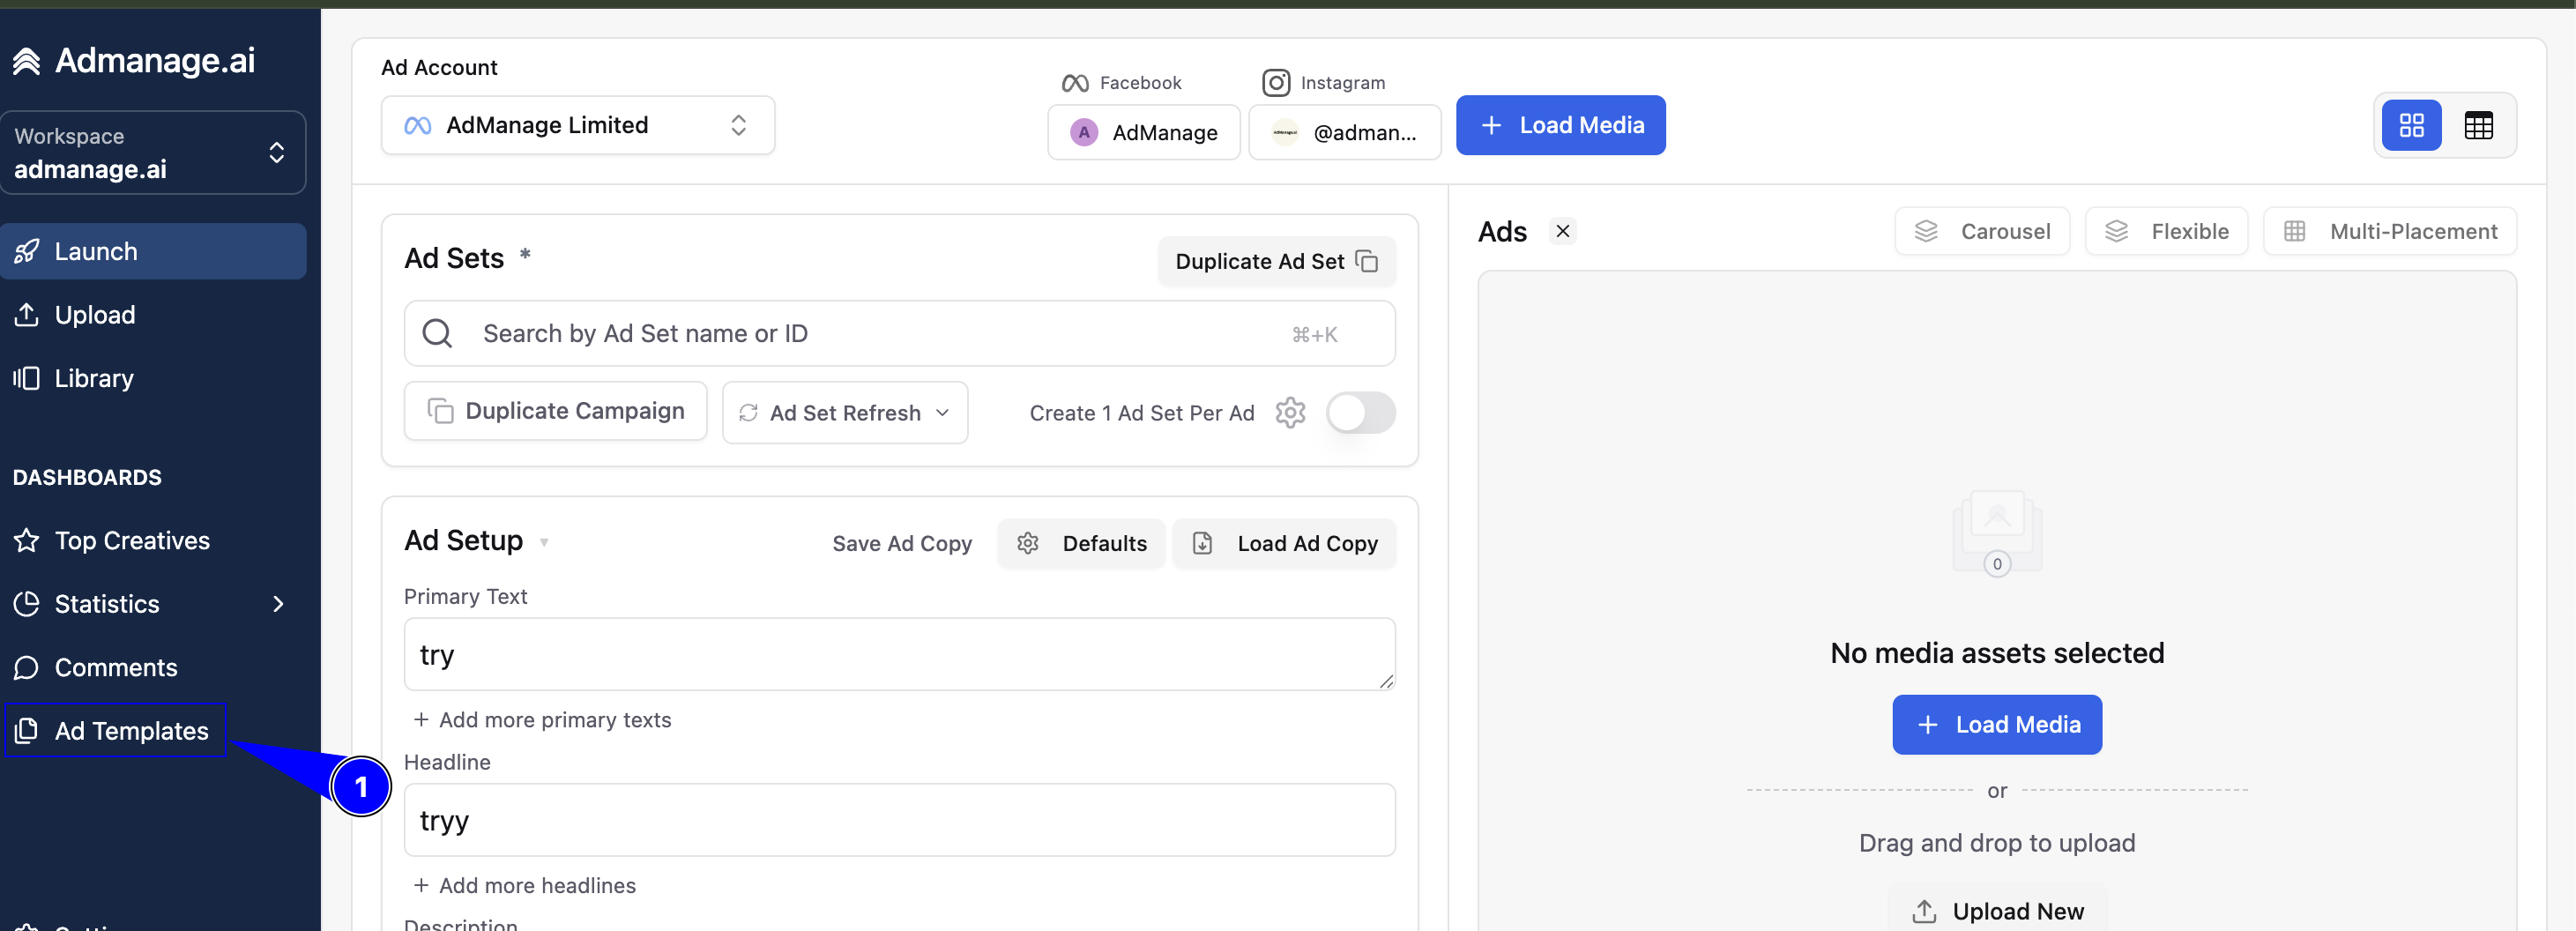The image size is (2576, 931).
Task: Click the Ad Set Refresh circular arrows icon
Action: coord(748,412)
